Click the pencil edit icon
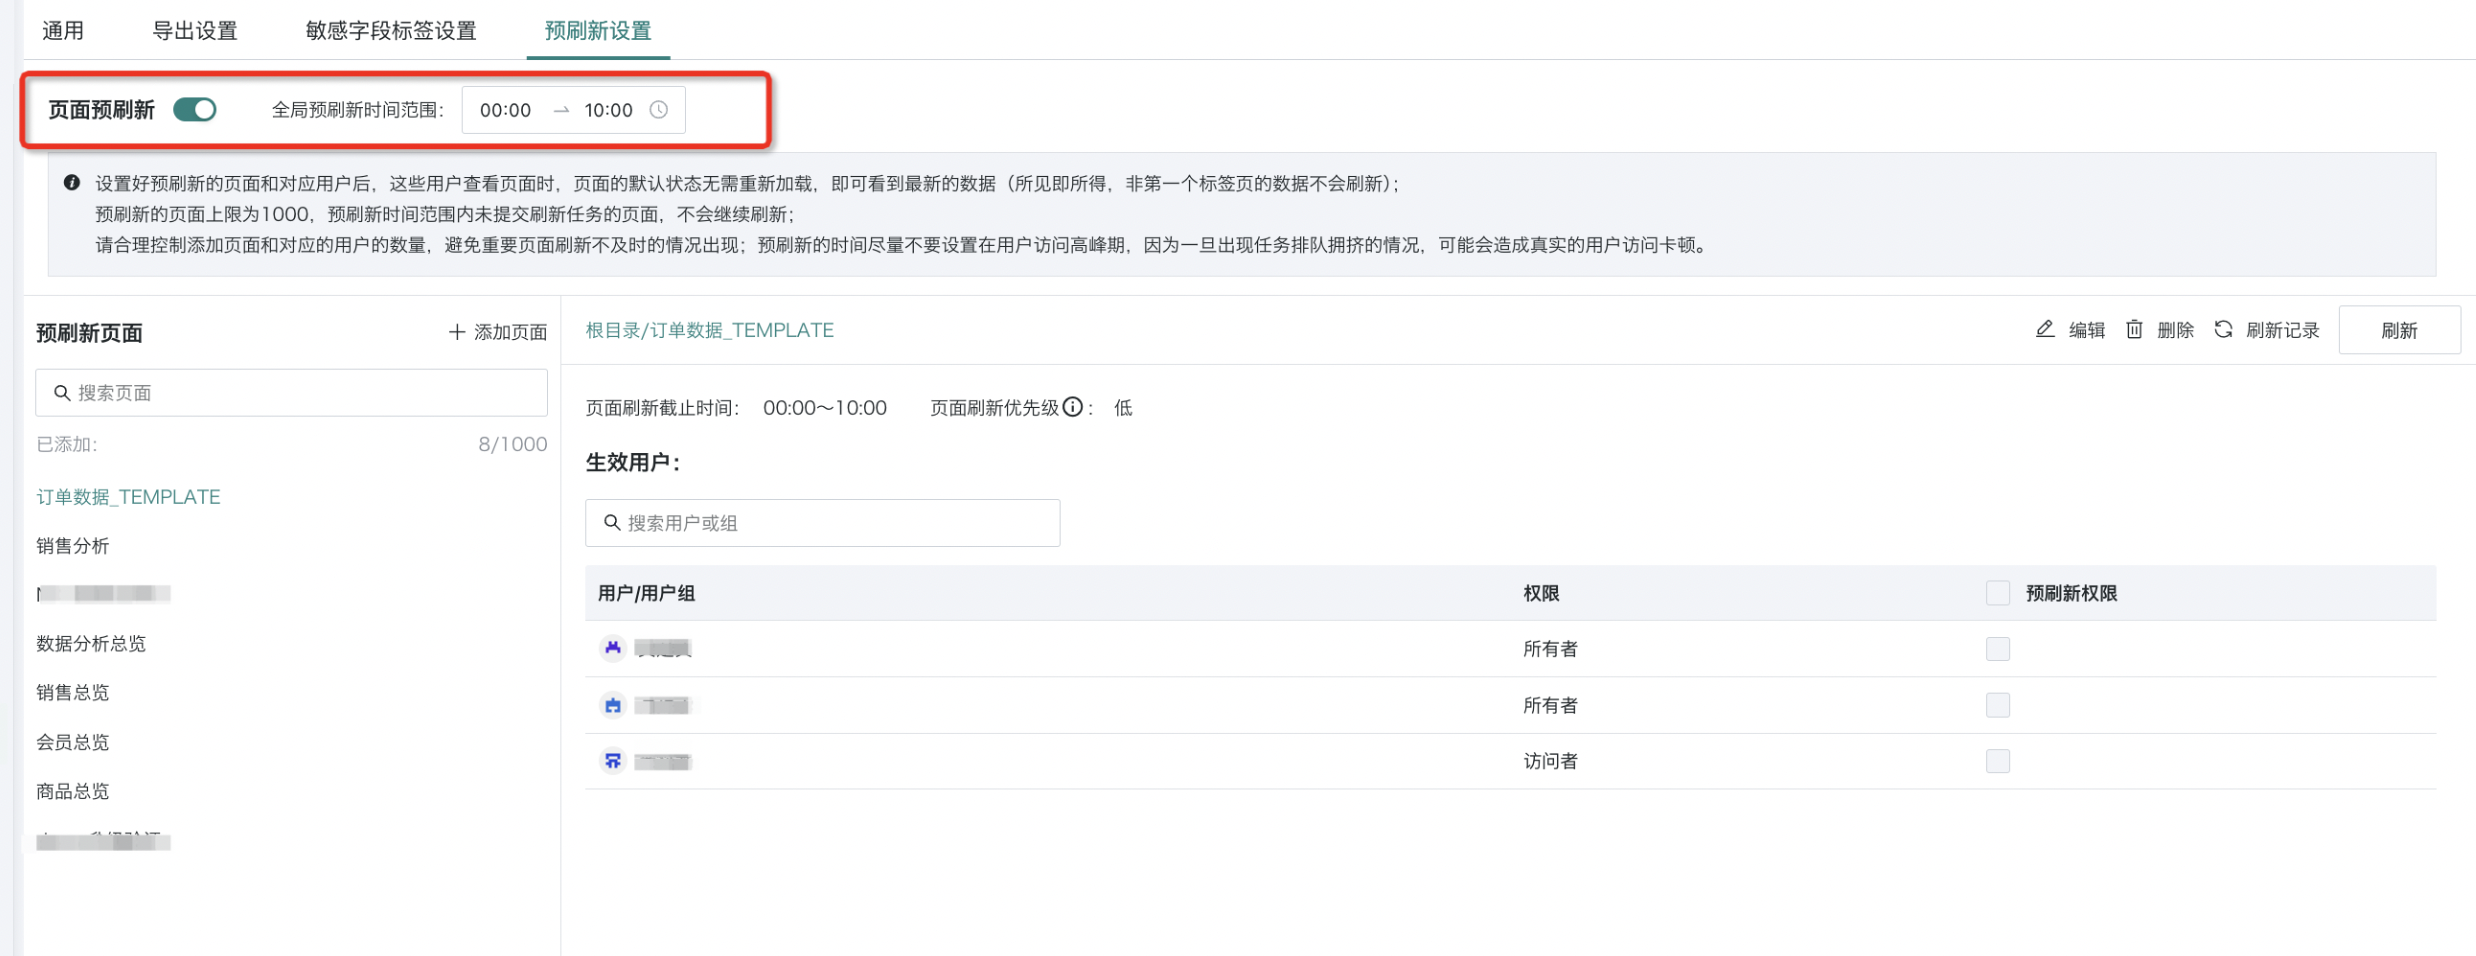Image resolution: width=2476 pixels, height=956 pixels. point(2044,329)
